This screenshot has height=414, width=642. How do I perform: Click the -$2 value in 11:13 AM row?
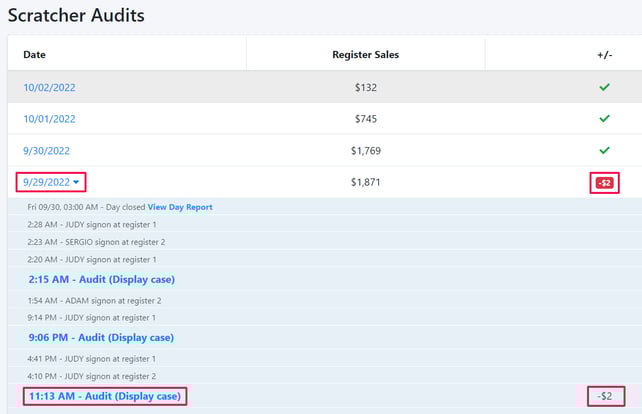click(x=604, y=396)
